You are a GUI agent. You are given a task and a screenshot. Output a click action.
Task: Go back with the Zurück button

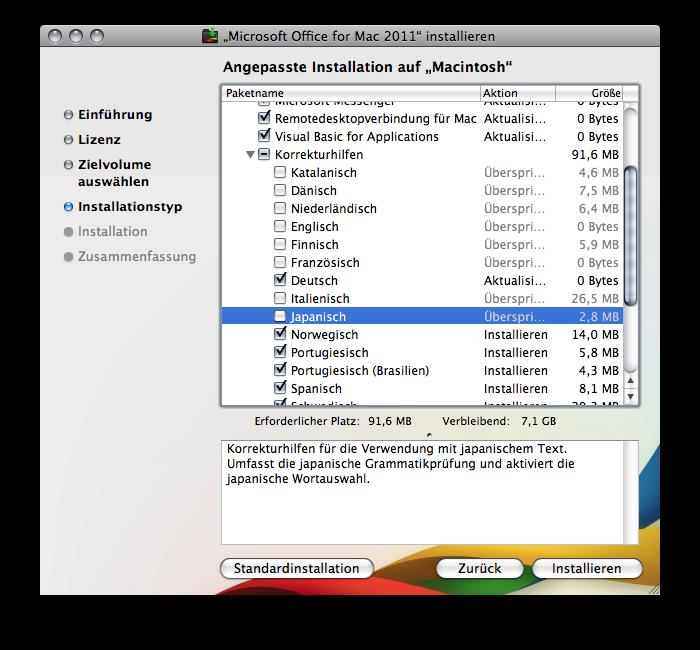coord(479,568)
